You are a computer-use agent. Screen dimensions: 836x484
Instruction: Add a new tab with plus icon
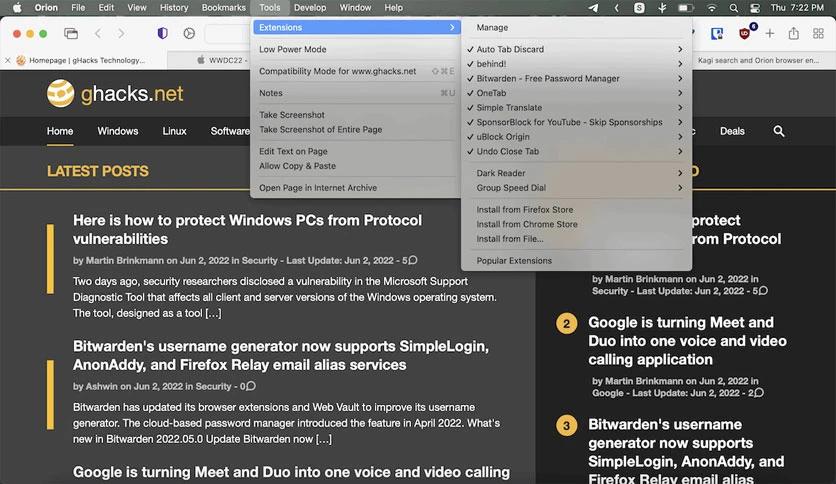pos(769,34)
